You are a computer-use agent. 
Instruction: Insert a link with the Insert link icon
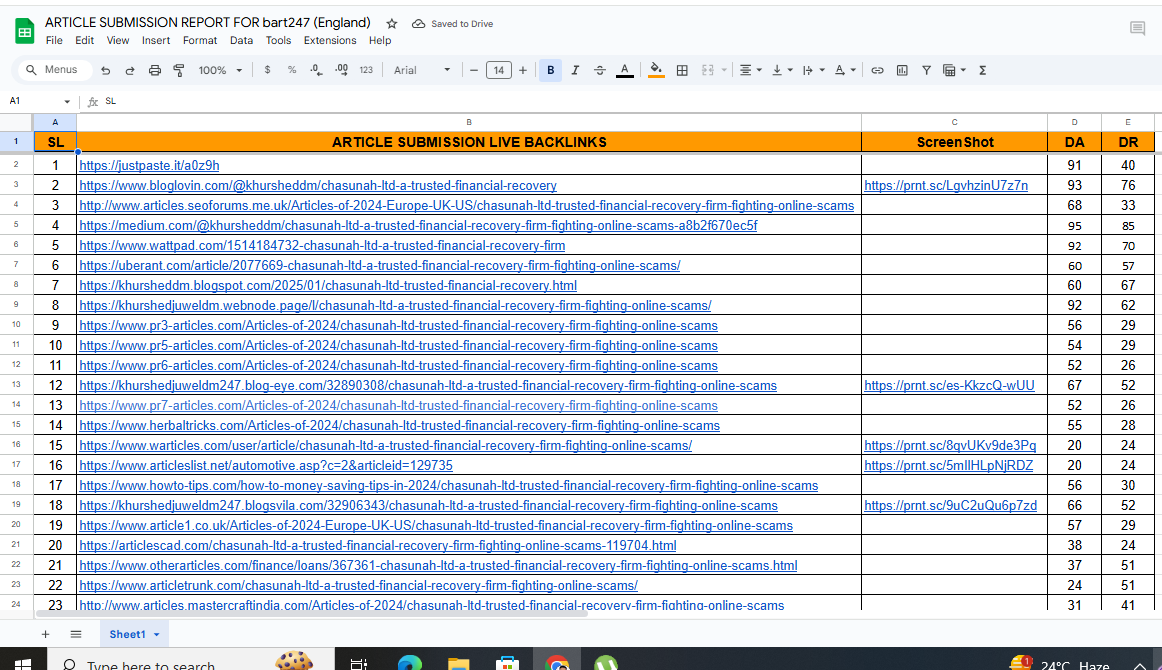pos(877,70)
